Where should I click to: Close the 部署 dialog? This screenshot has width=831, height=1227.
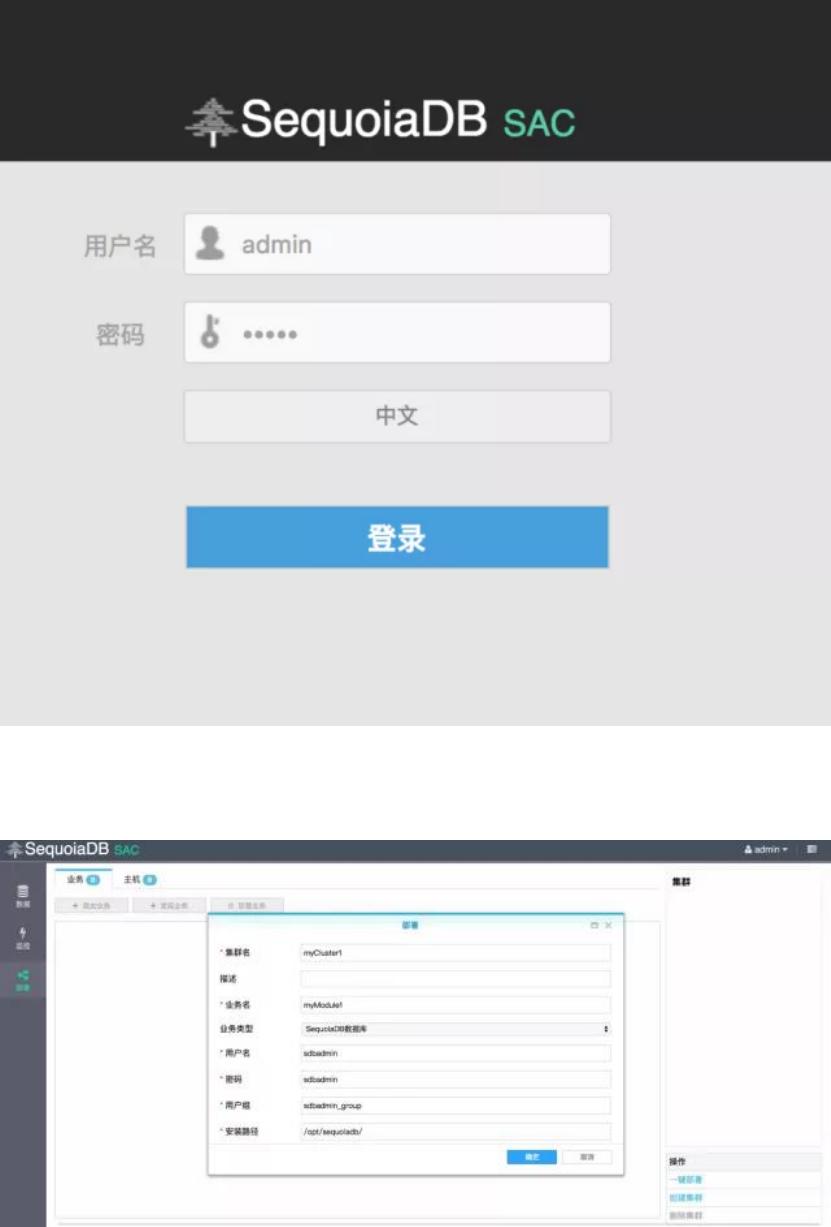(x=608, y=926)
